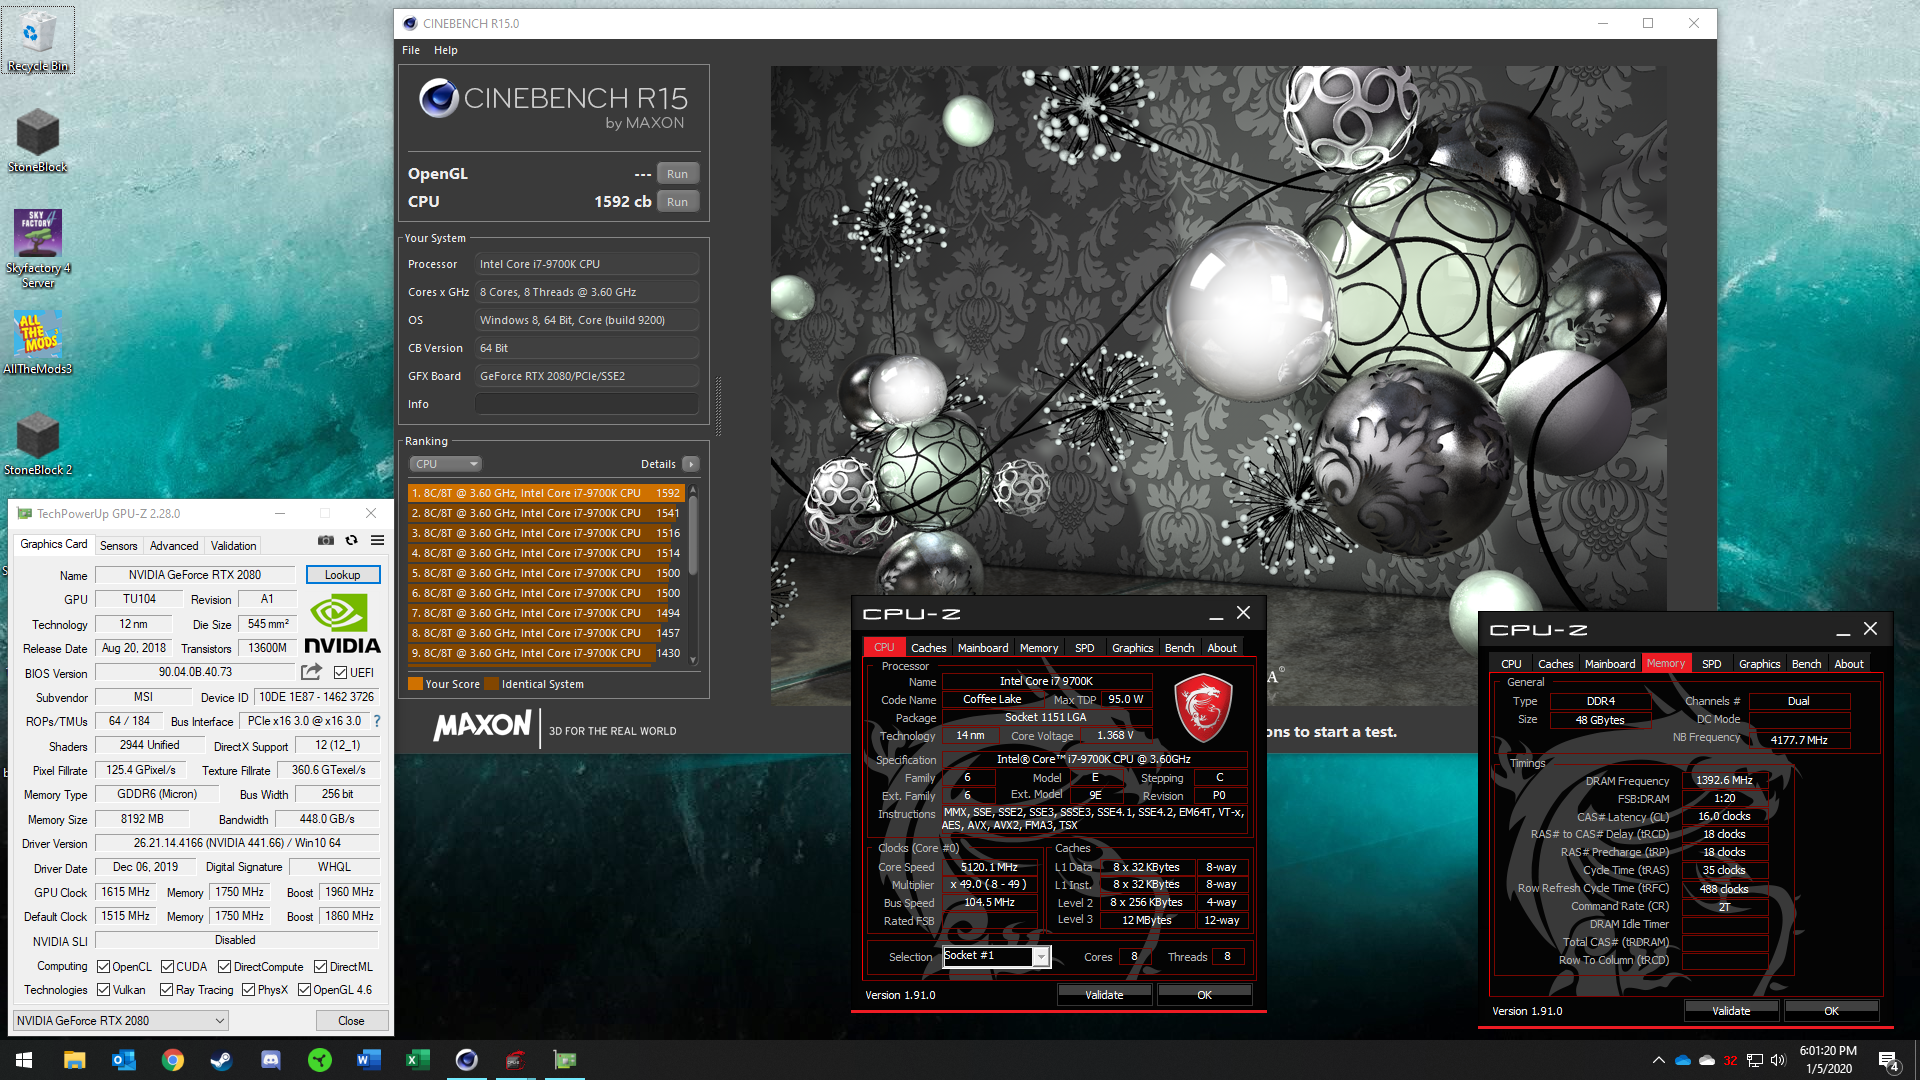Screen dimensions: 1920x1080
Task: Open Cinebench Help menu
Action: coord(446,50)
